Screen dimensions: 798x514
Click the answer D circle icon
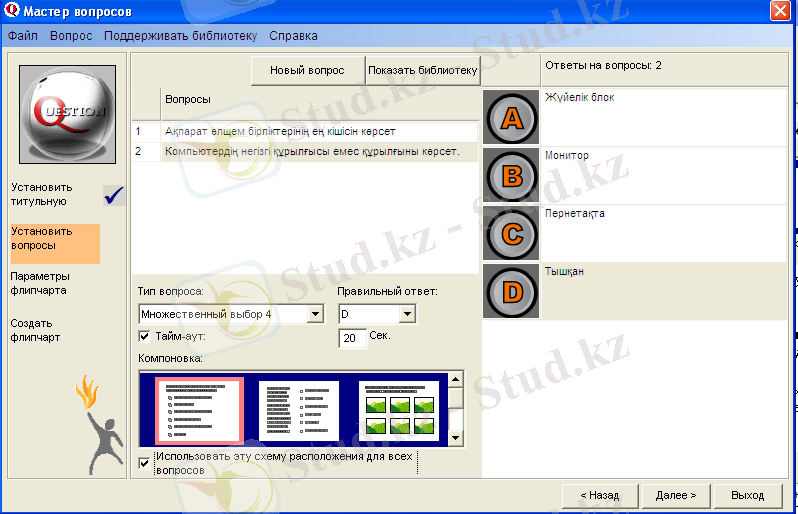click(x=511, y=292)
